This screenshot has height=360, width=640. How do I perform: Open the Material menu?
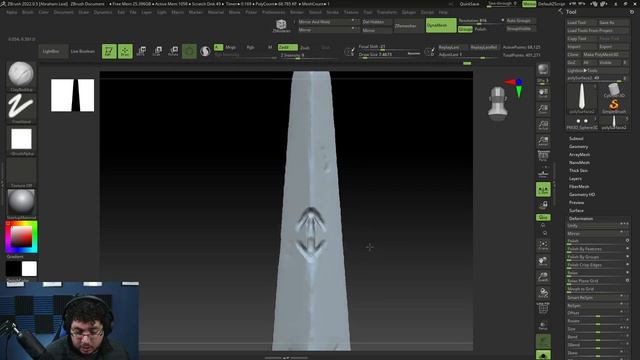tap(216, 12)
